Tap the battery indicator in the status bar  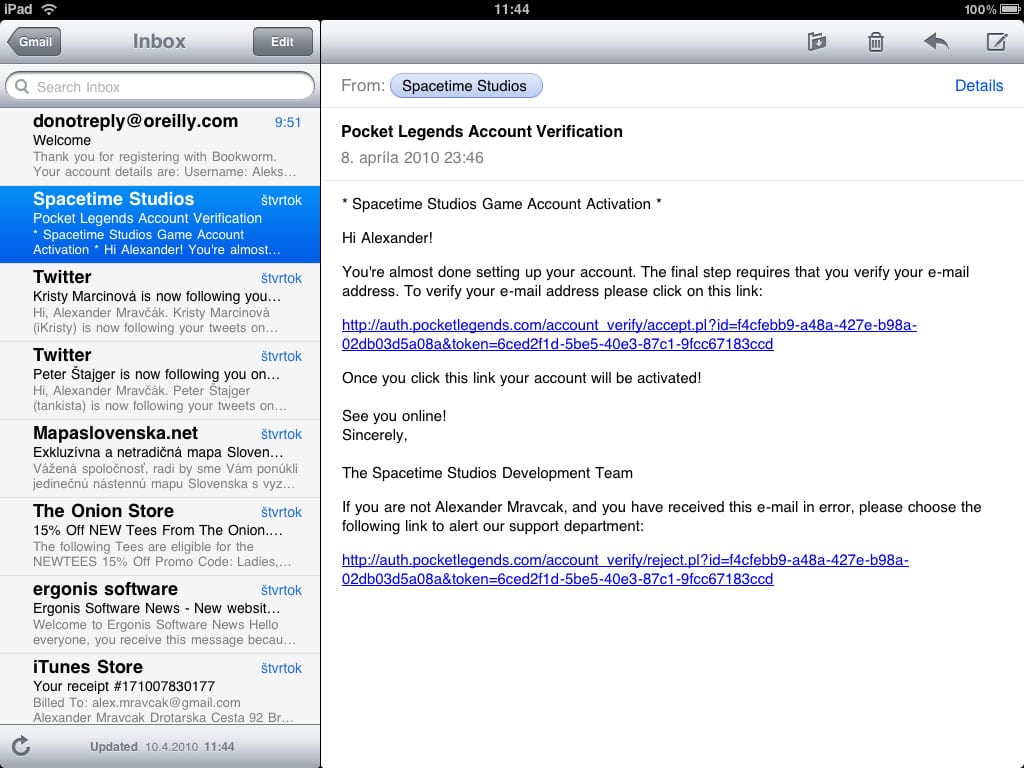[1010, 9]
